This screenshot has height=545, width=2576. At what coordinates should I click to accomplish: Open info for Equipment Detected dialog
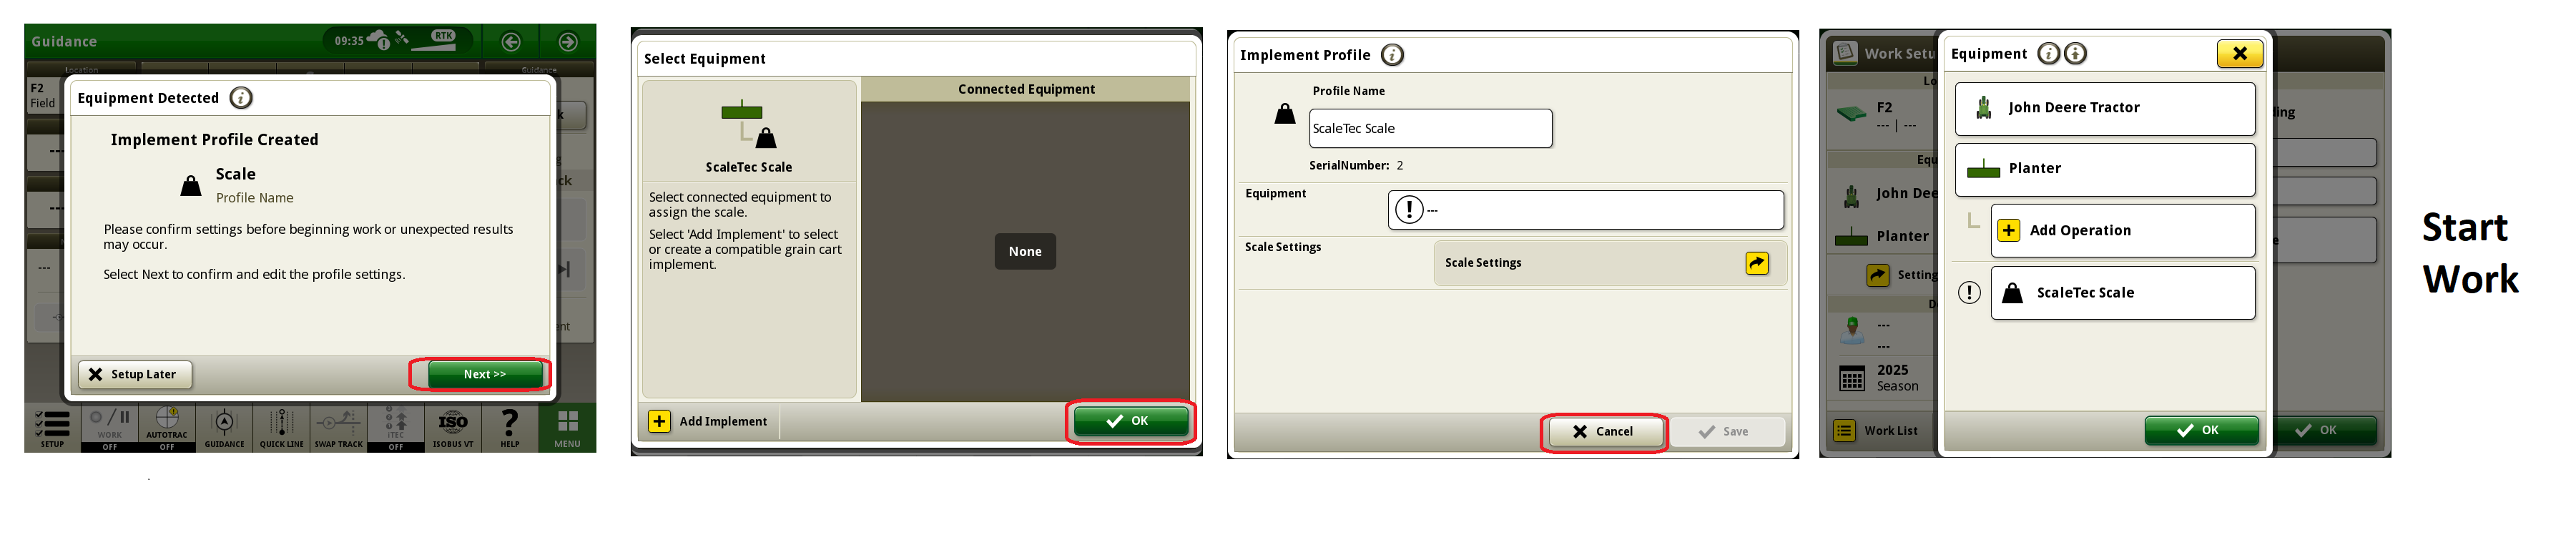[x=241, y=98]
